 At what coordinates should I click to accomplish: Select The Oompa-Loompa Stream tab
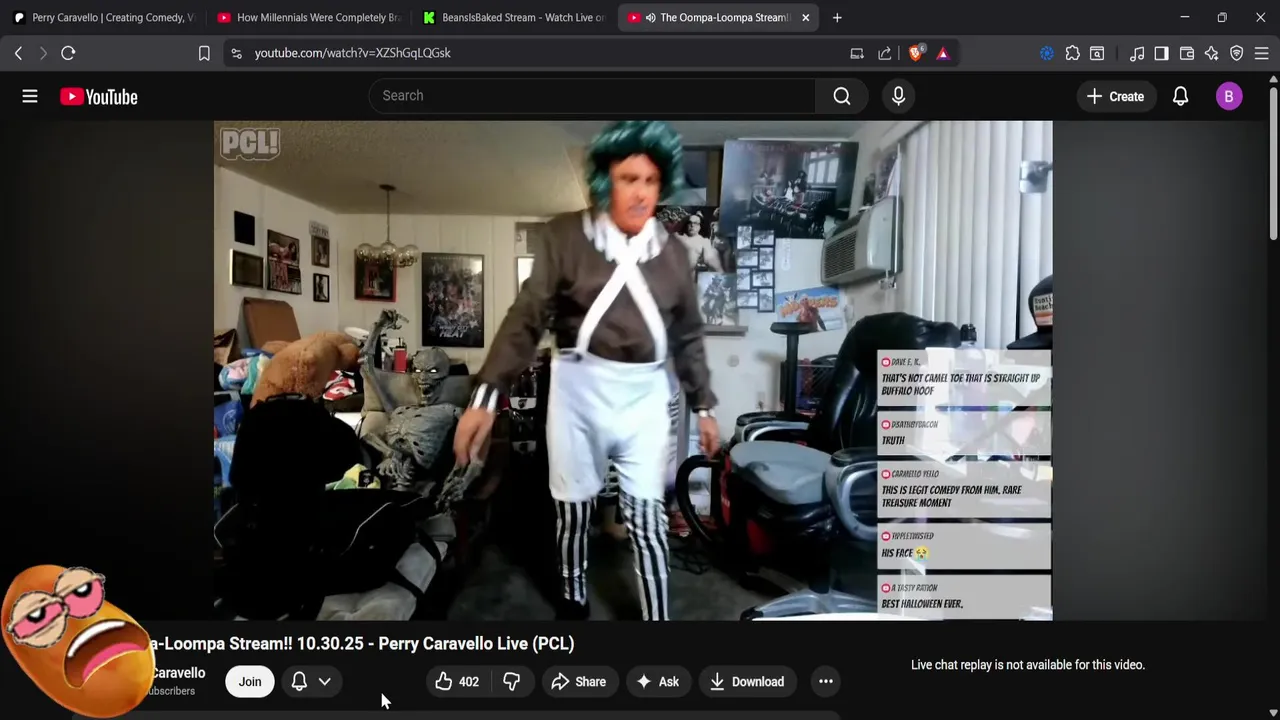[x=716, y=17]
